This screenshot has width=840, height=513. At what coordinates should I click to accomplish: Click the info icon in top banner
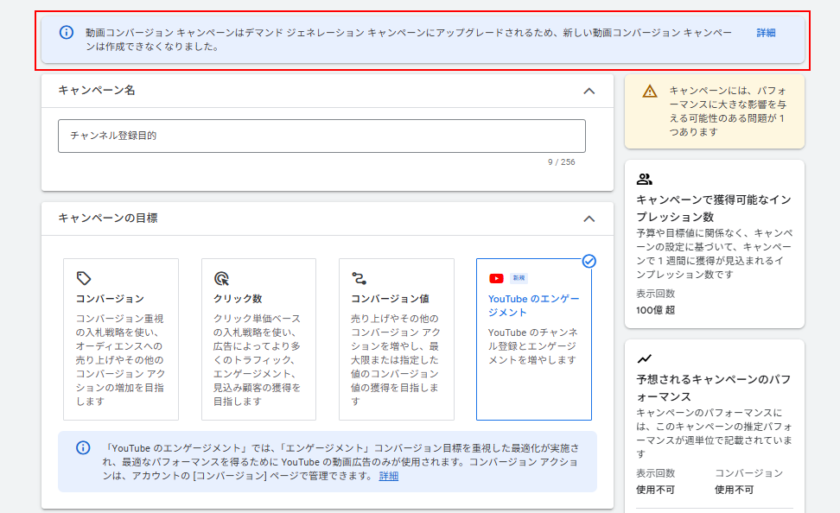coord(67,32)
